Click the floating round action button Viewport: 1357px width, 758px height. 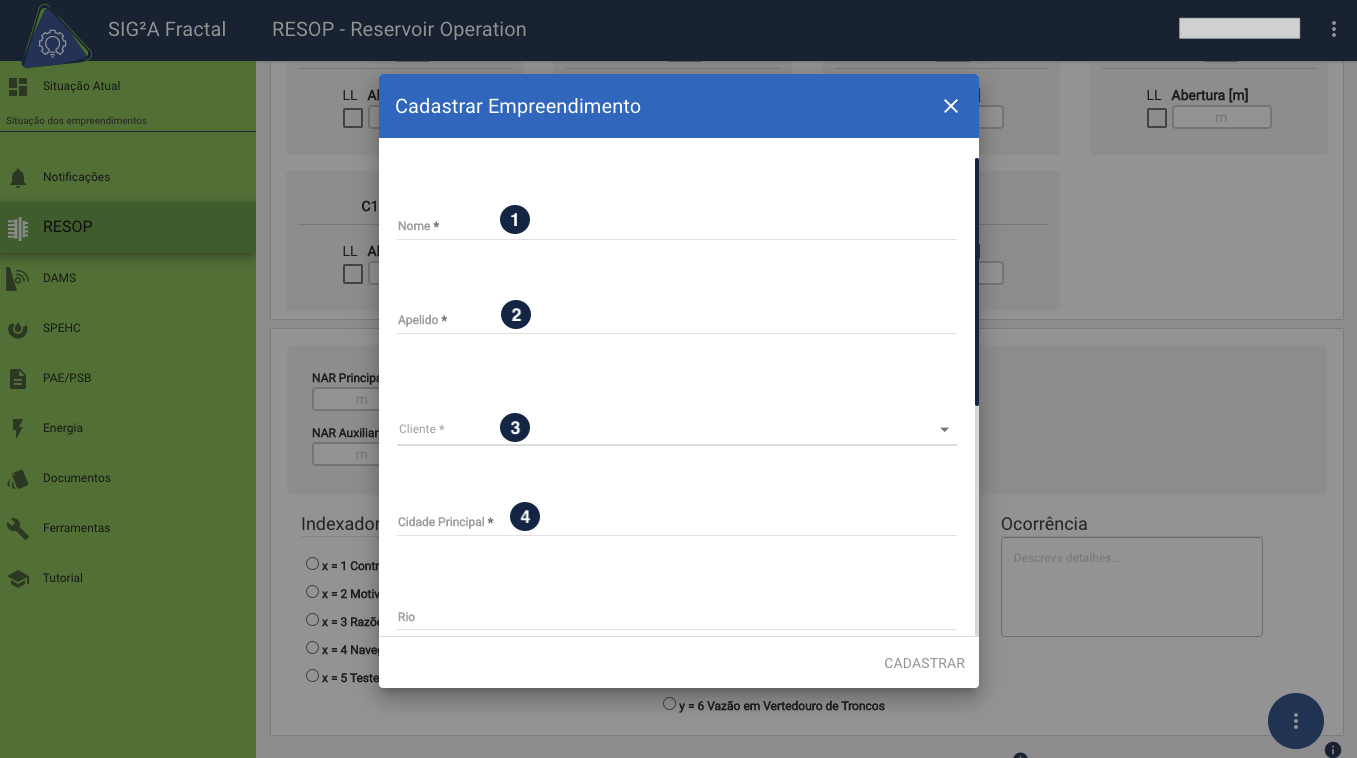1295,720
